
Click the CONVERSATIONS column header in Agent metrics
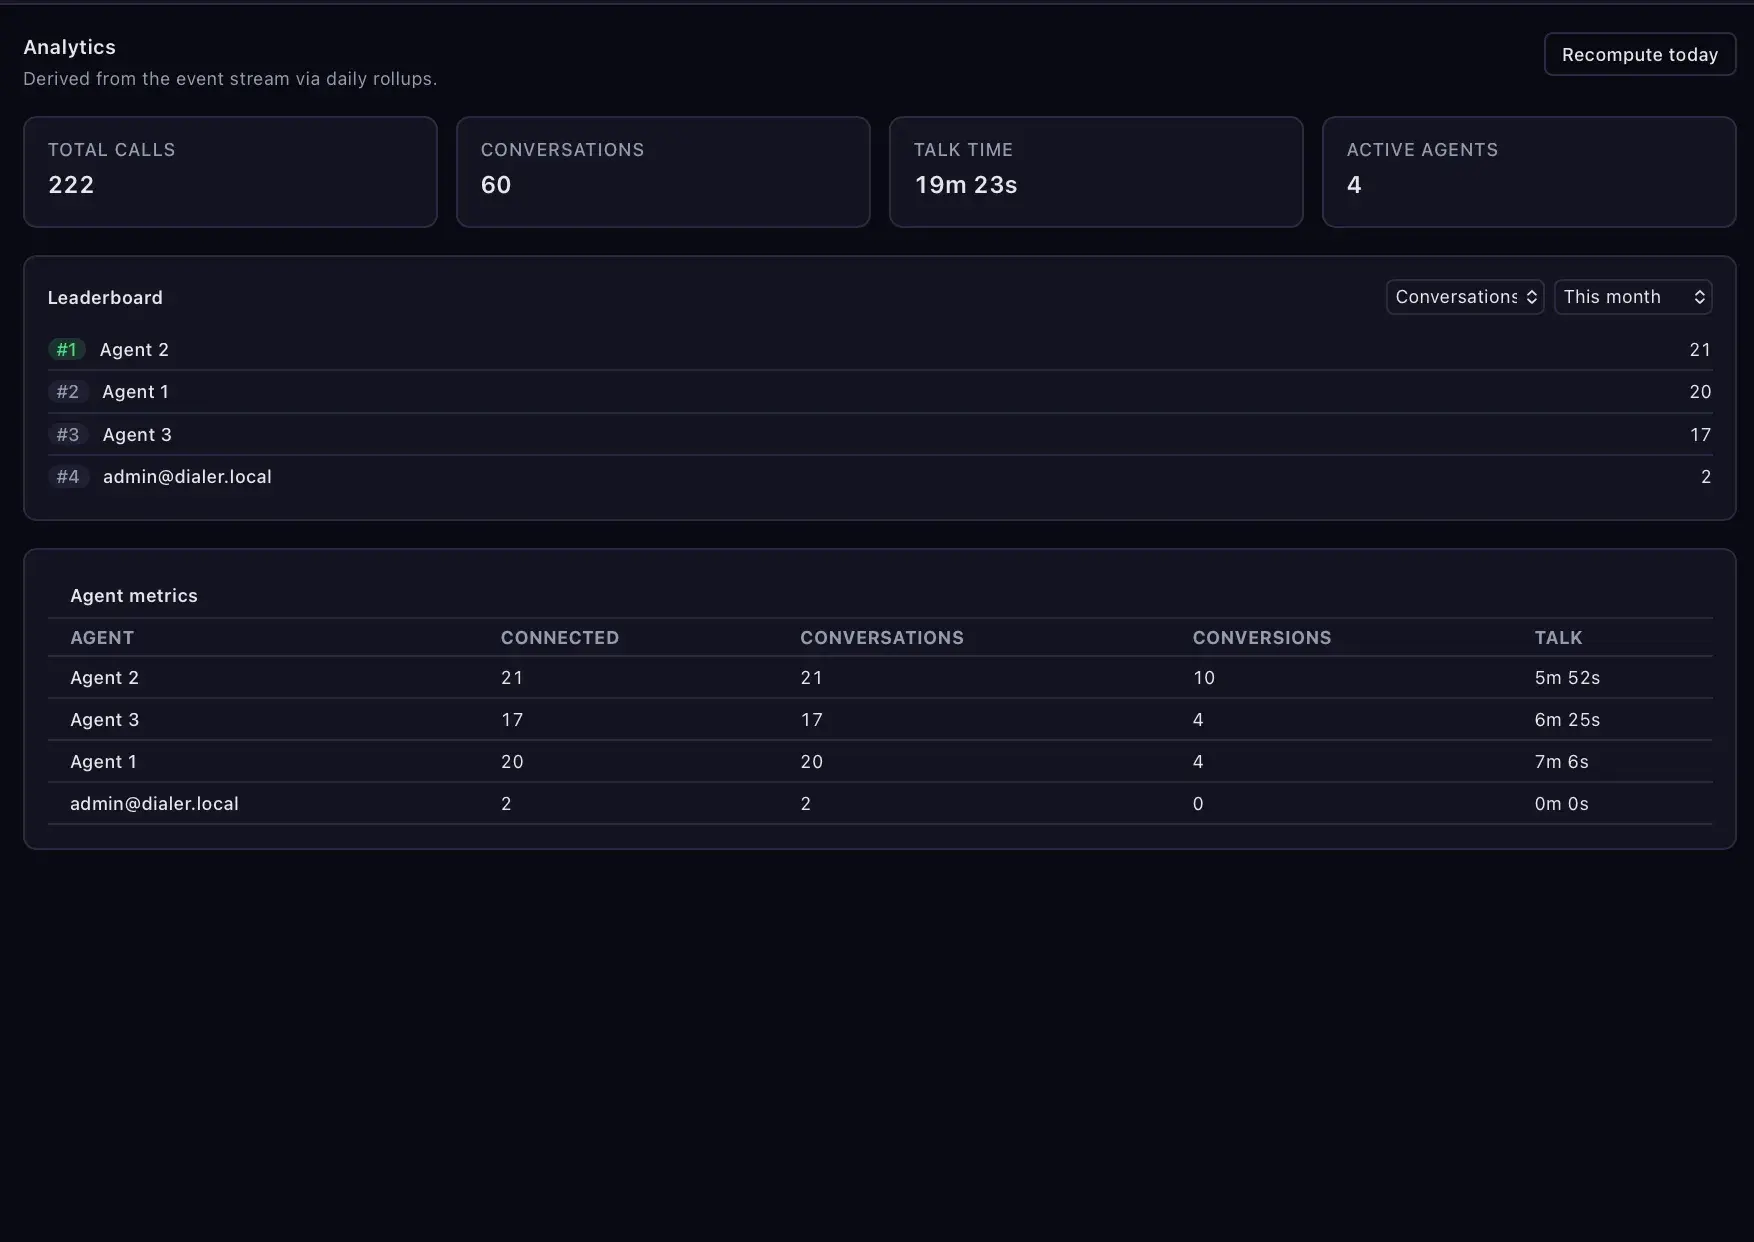[x=882, y=638]
